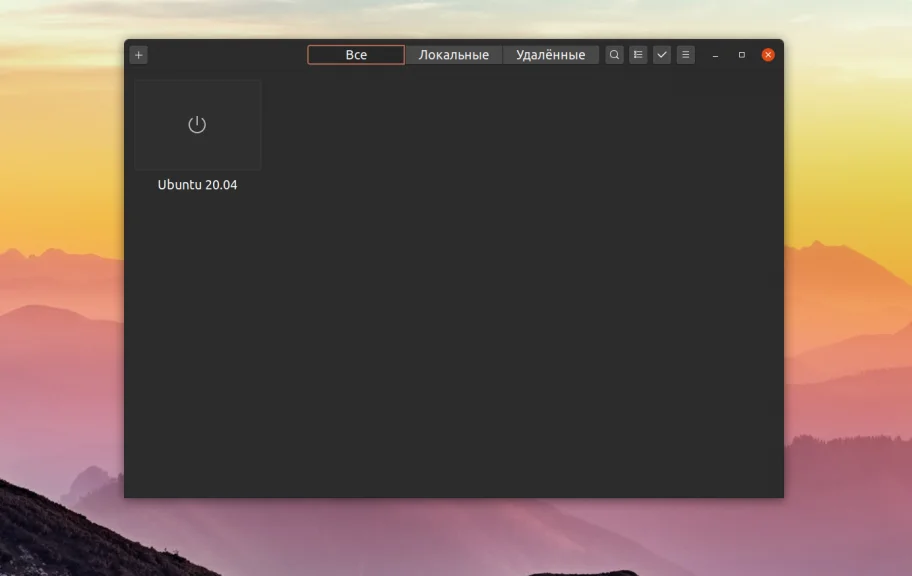The image size is (912, 576).
Task: Minimize the Boxes window
Action: point(715,55)
